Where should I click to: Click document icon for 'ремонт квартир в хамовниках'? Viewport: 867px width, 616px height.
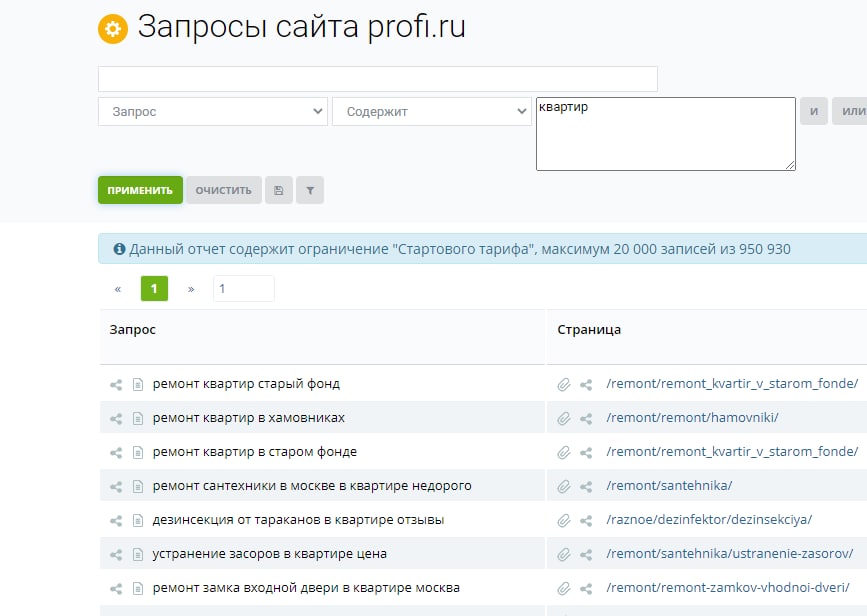138,419
